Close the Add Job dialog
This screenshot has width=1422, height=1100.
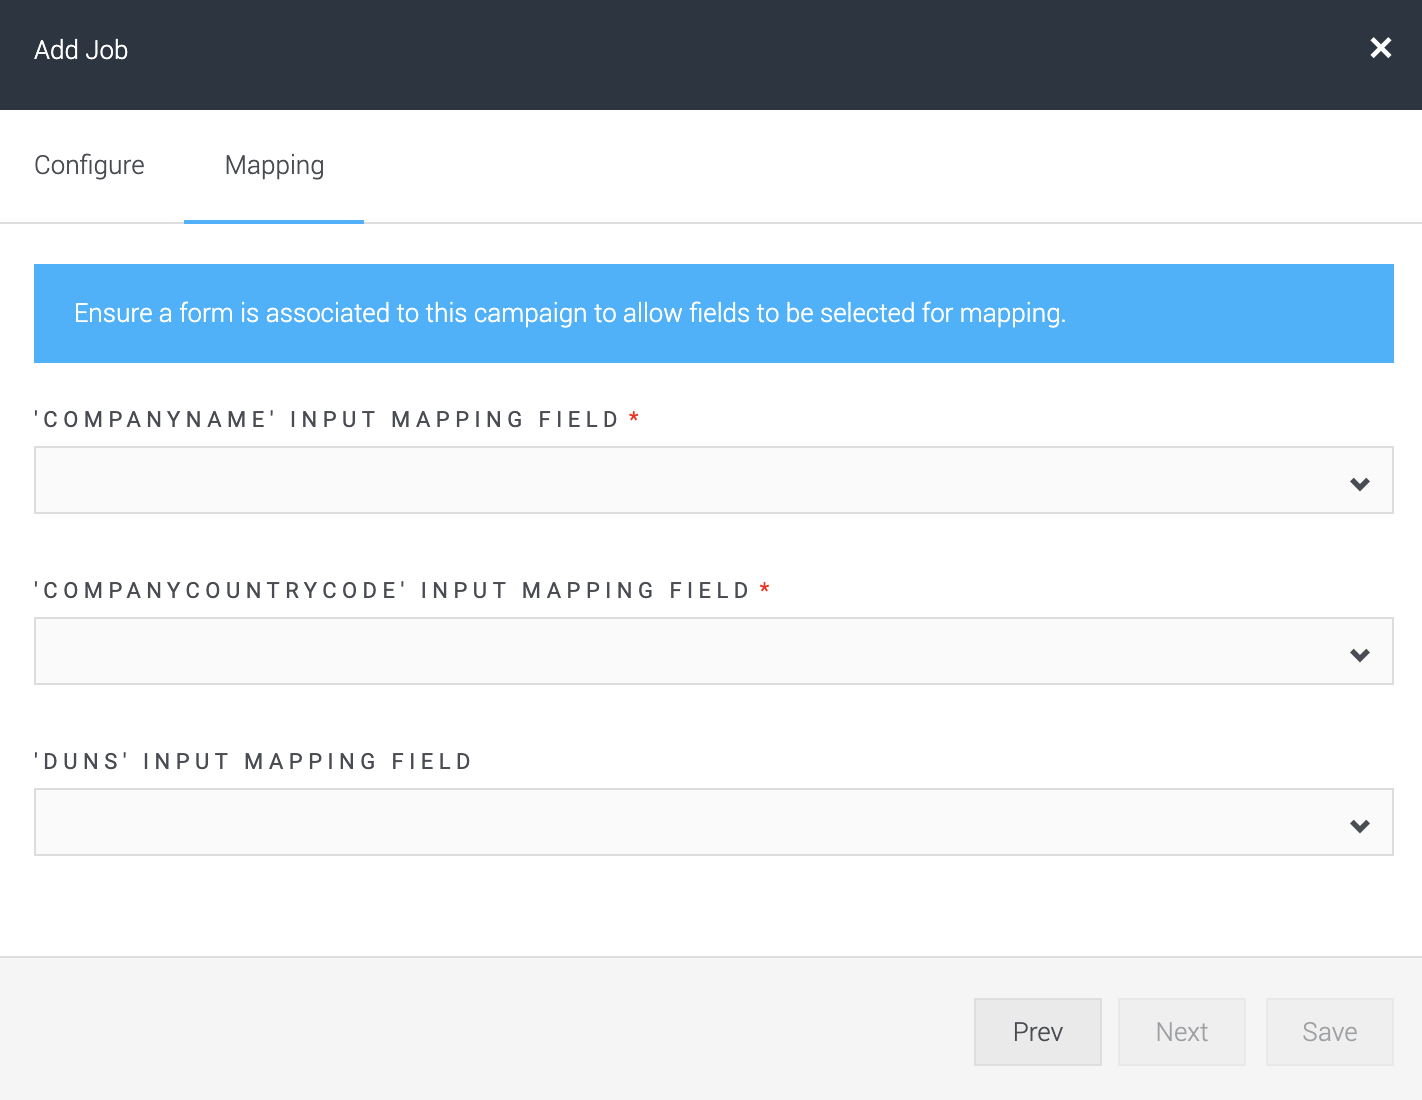coord(1380,48)
